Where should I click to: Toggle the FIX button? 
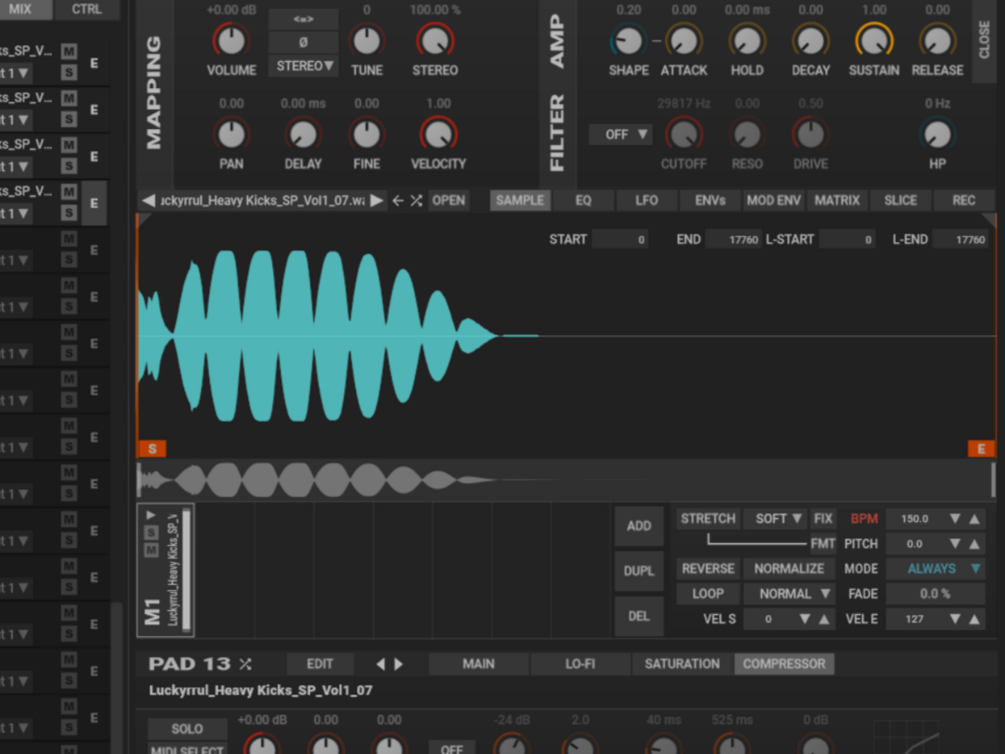823,519
